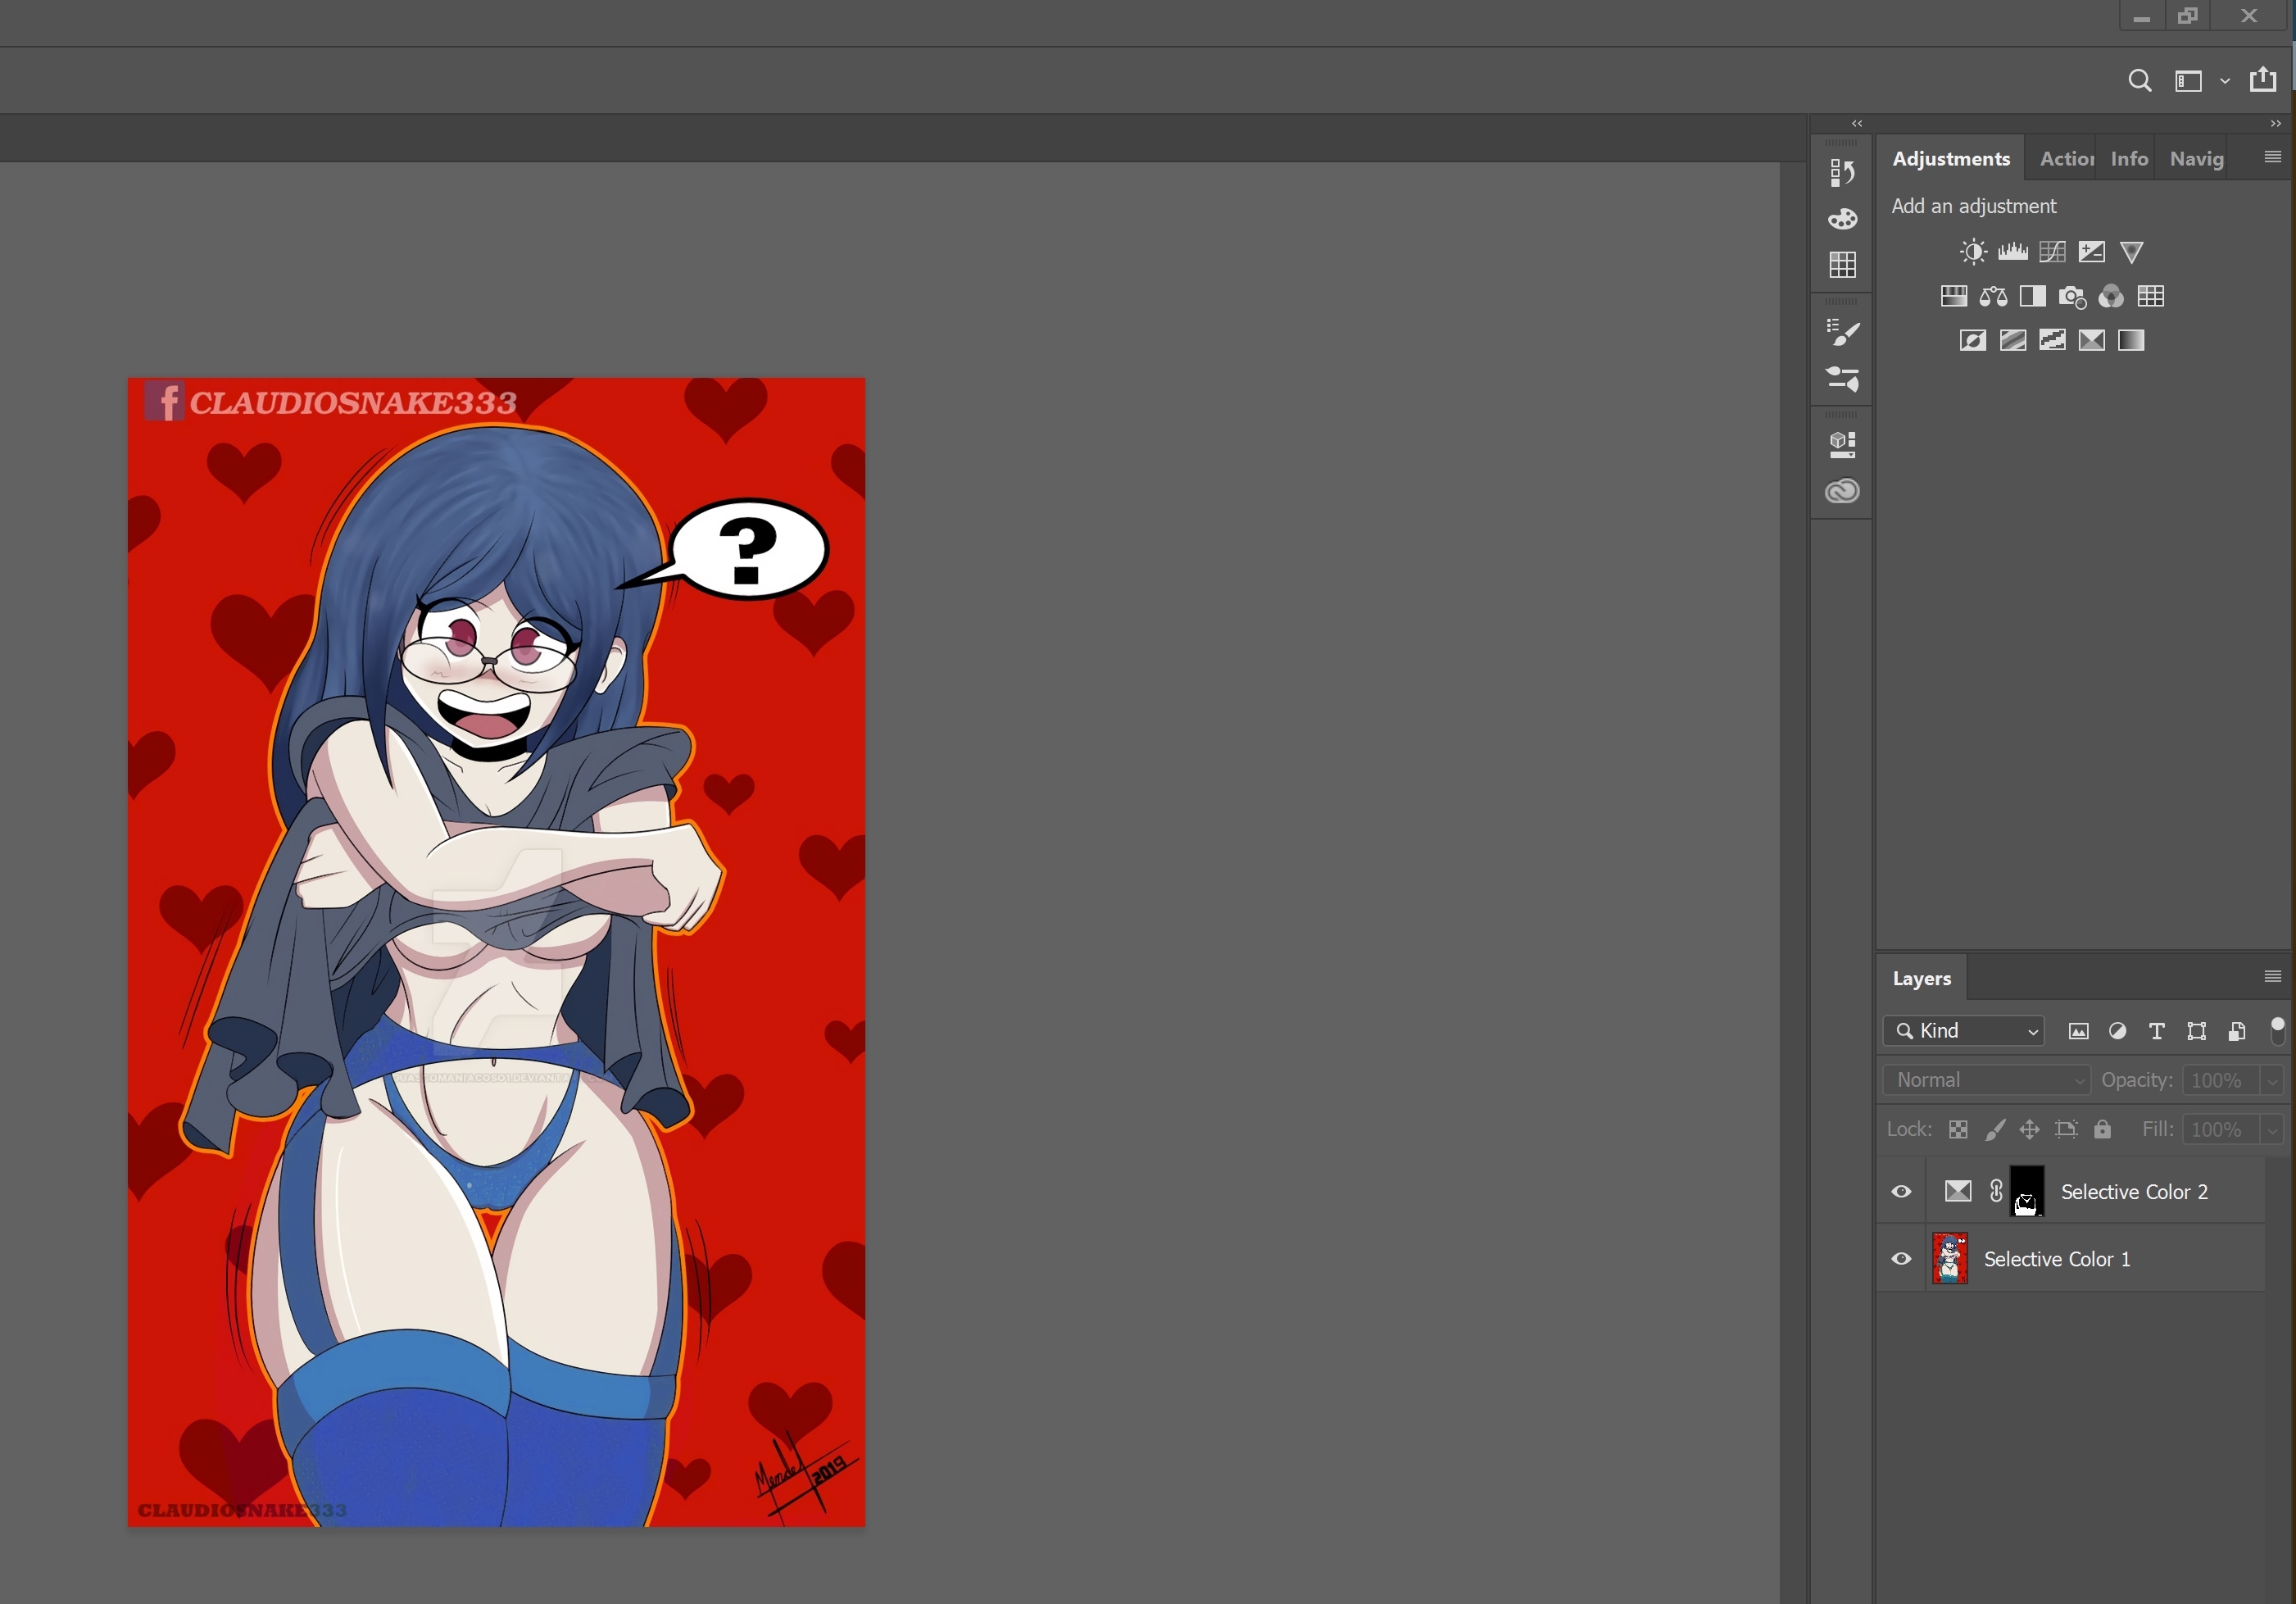Image resolution: width=2296 pixels, height=1604 pixels.
Task: Open the Kind layer filter dropdown
Action: pyautogui.click(x=1963, y=1031)
